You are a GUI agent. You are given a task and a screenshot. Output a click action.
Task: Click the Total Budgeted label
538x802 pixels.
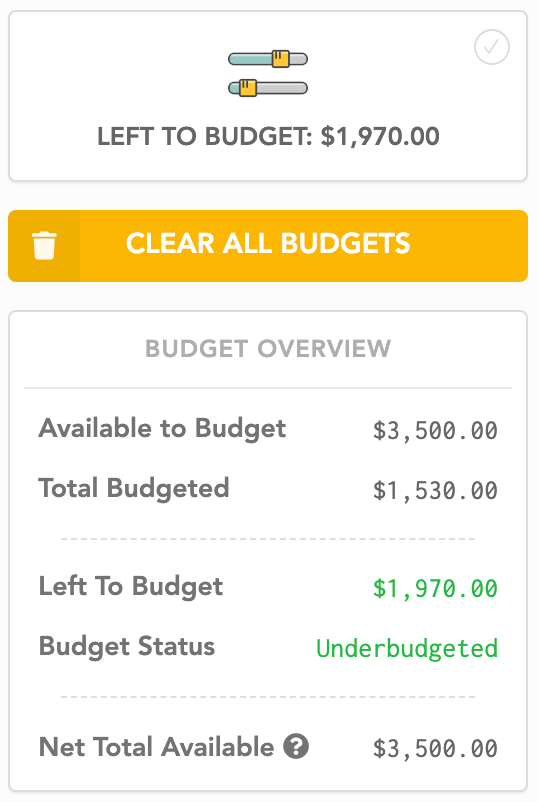(x=134, y=488)
